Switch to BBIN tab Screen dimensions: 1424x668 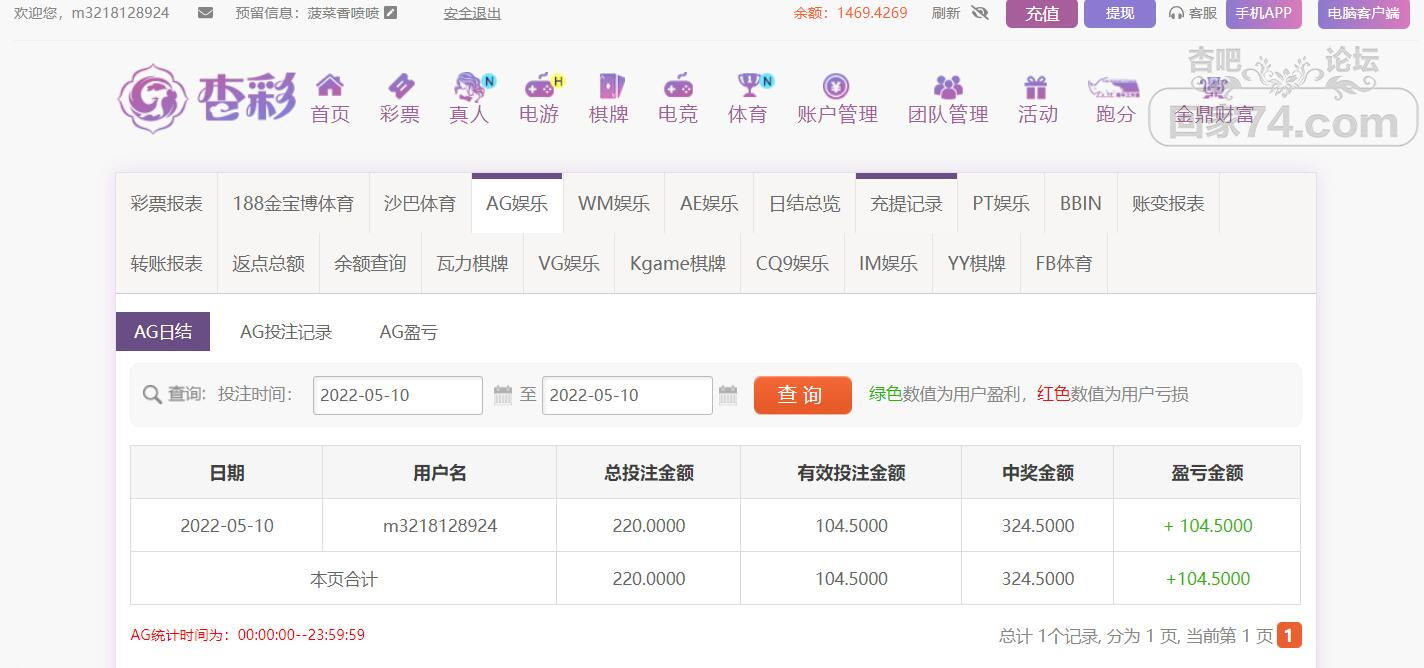click(x=1081, y=204)
